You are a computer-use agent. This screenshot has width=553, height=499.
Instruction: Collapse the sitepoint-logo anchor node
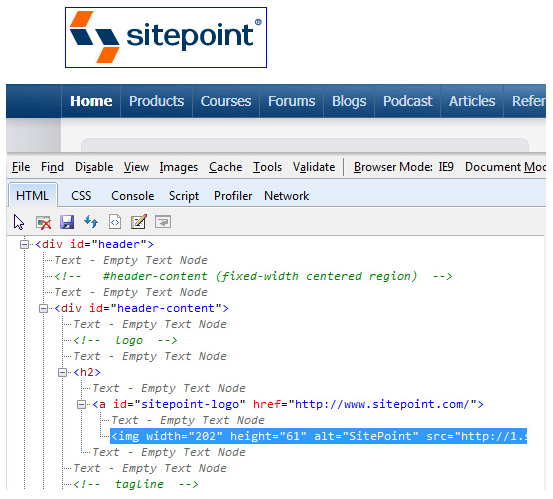(81, 404)
